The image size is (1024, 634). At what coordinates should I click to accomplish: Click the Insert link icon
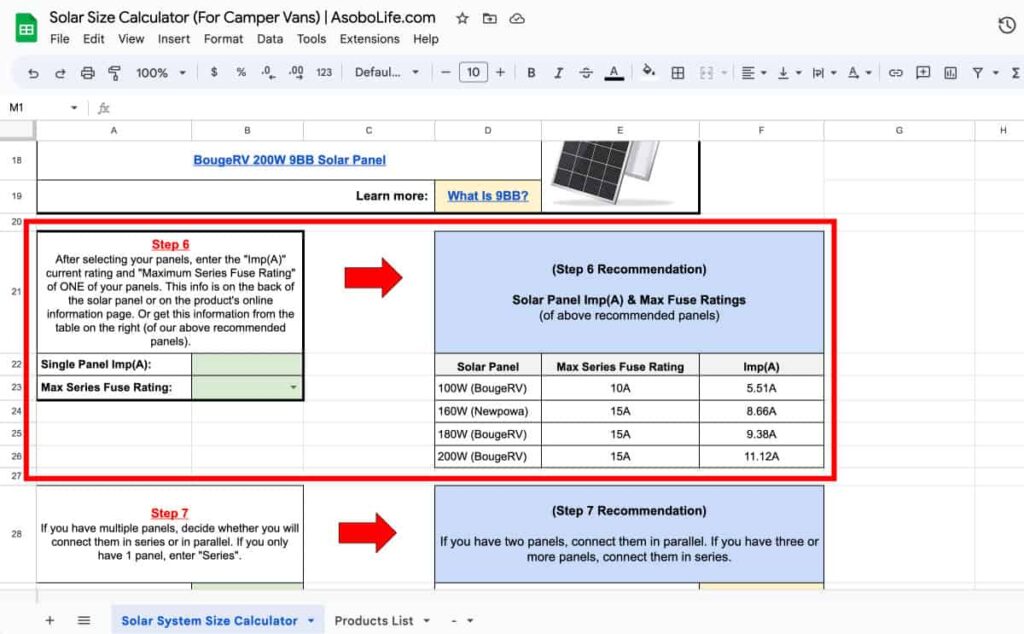(x=895, y=72)
